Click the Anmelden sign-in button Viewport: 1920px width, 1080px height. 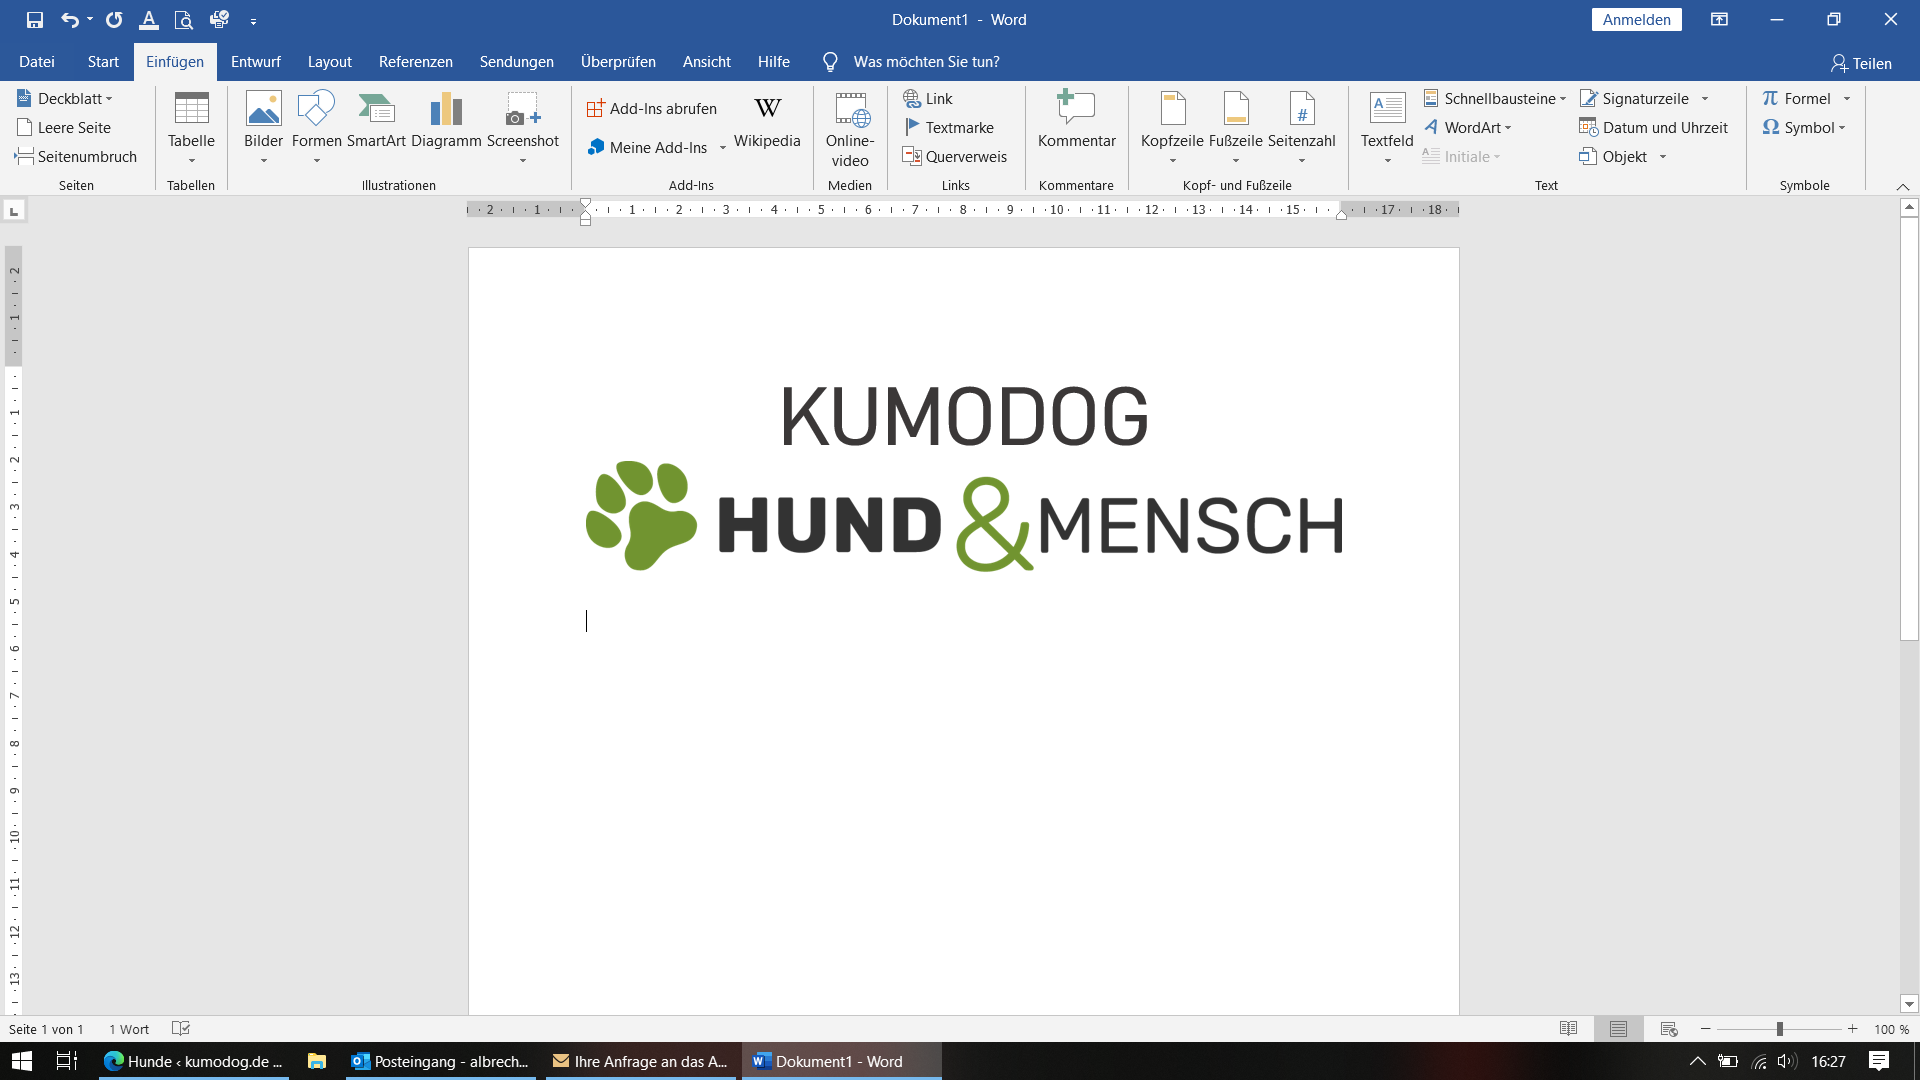point(1636,20)
